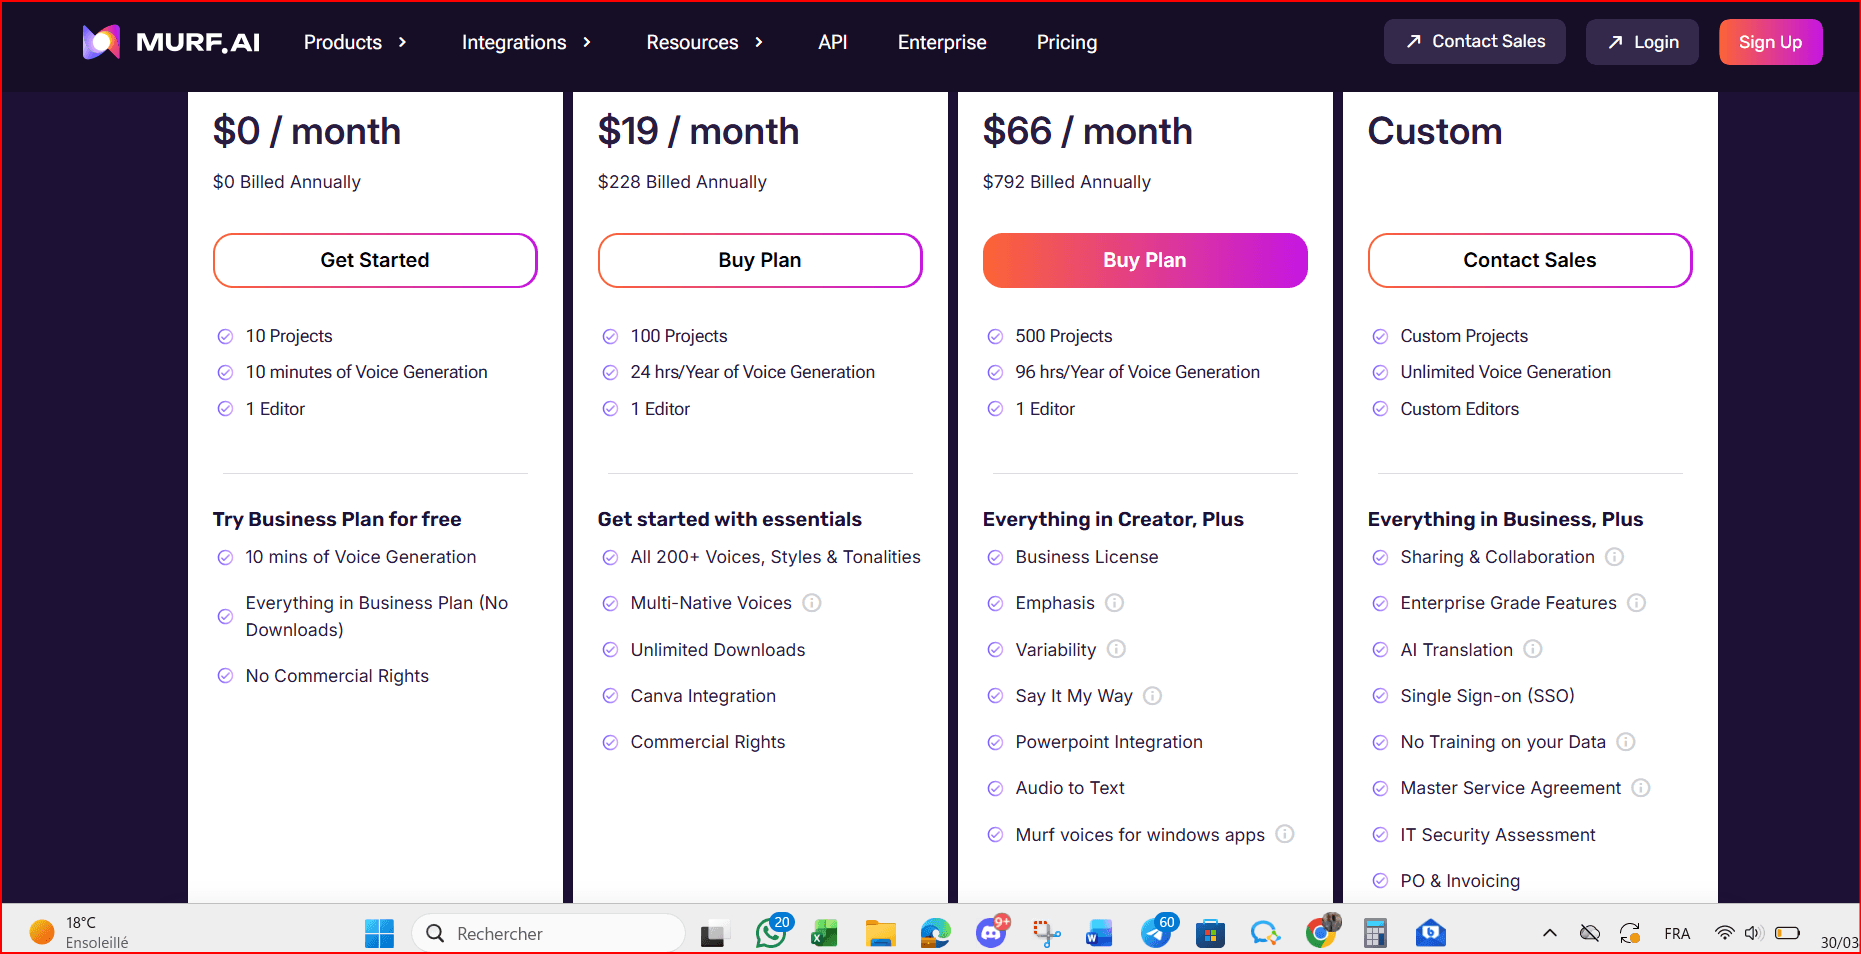
Task: Click info icon next to Master Service Agreement
Action: click(1640, 788)
